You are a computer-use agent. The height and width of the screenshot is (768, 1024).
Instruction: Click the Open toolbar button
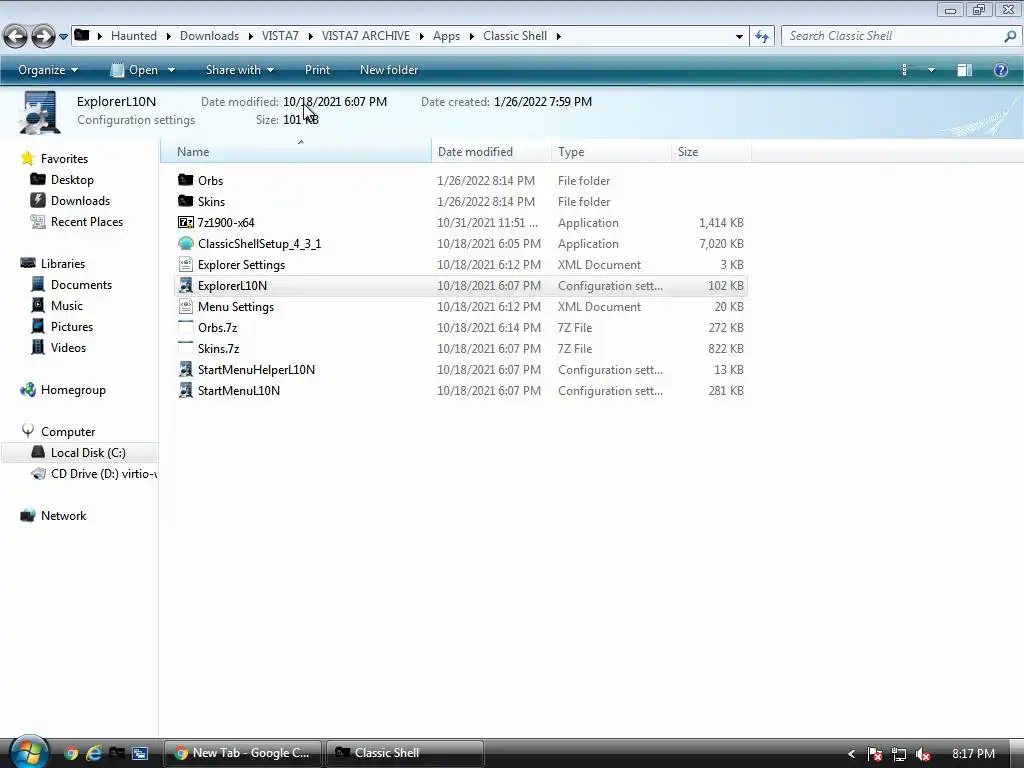(x=135, y=70)
